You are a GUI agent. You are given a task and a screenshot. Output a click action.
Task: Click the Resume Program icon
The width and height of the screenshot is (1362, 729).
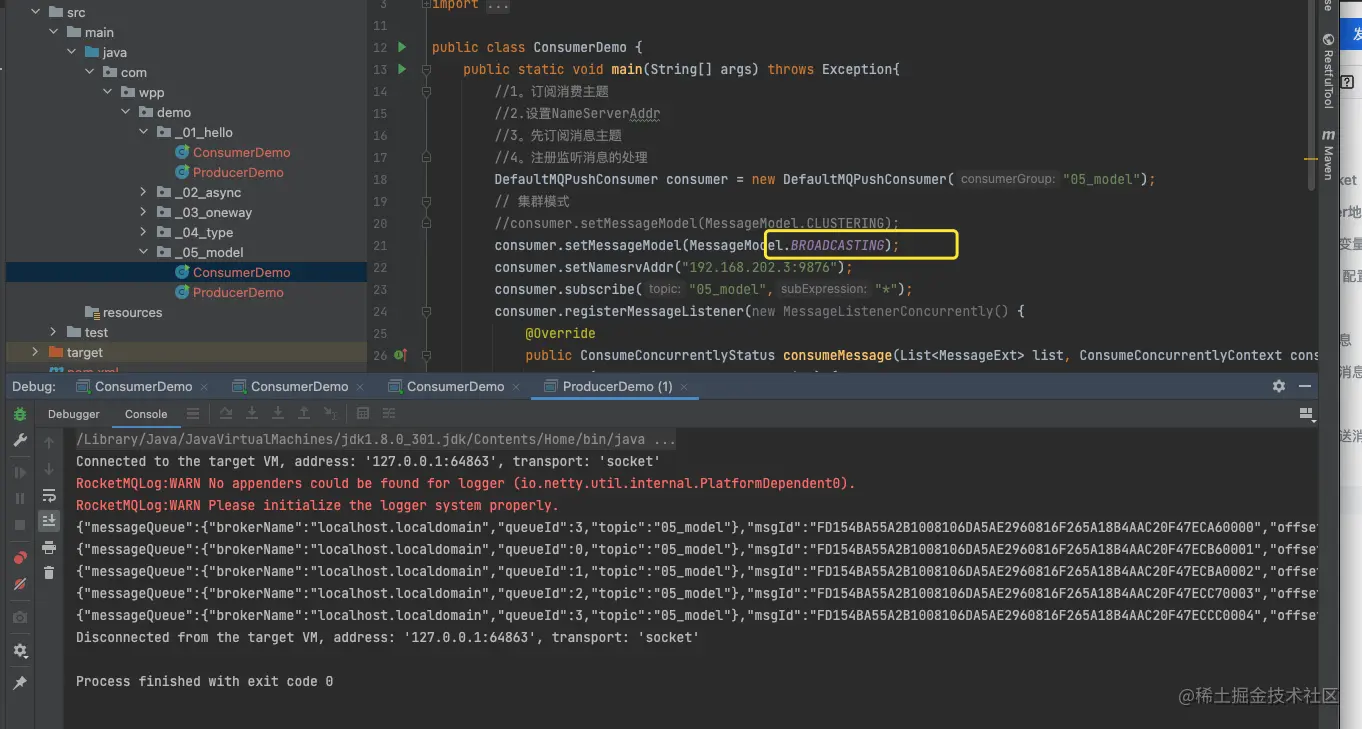[20, 472]
